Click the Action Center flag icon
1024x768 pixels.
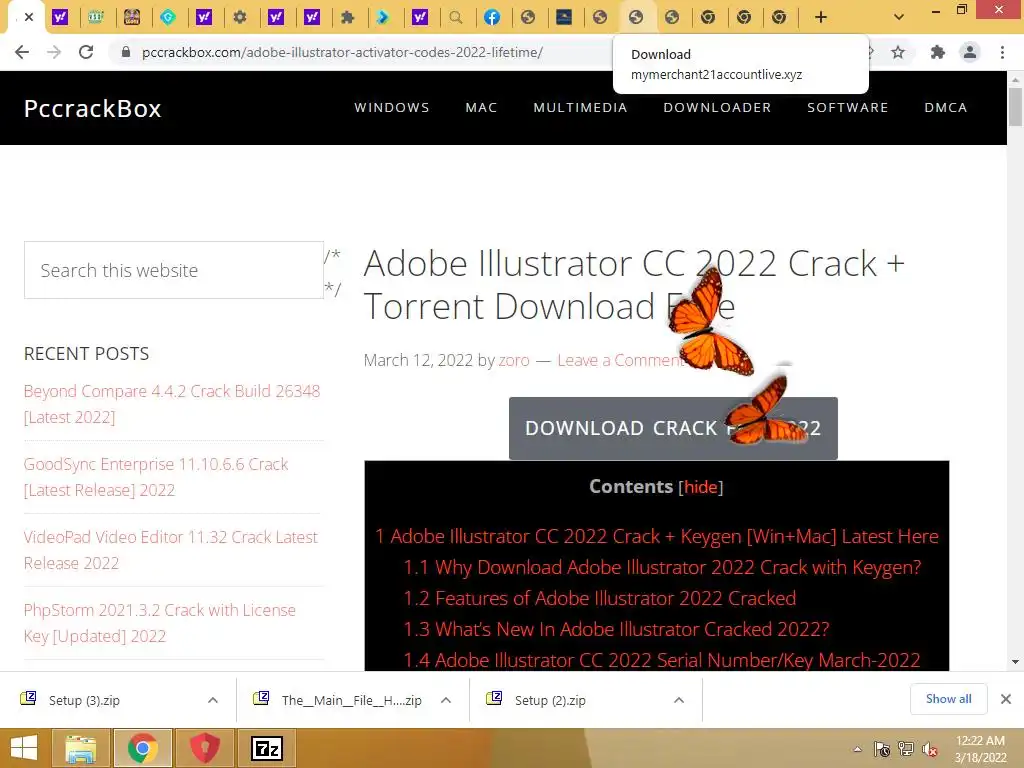(882, 749)
